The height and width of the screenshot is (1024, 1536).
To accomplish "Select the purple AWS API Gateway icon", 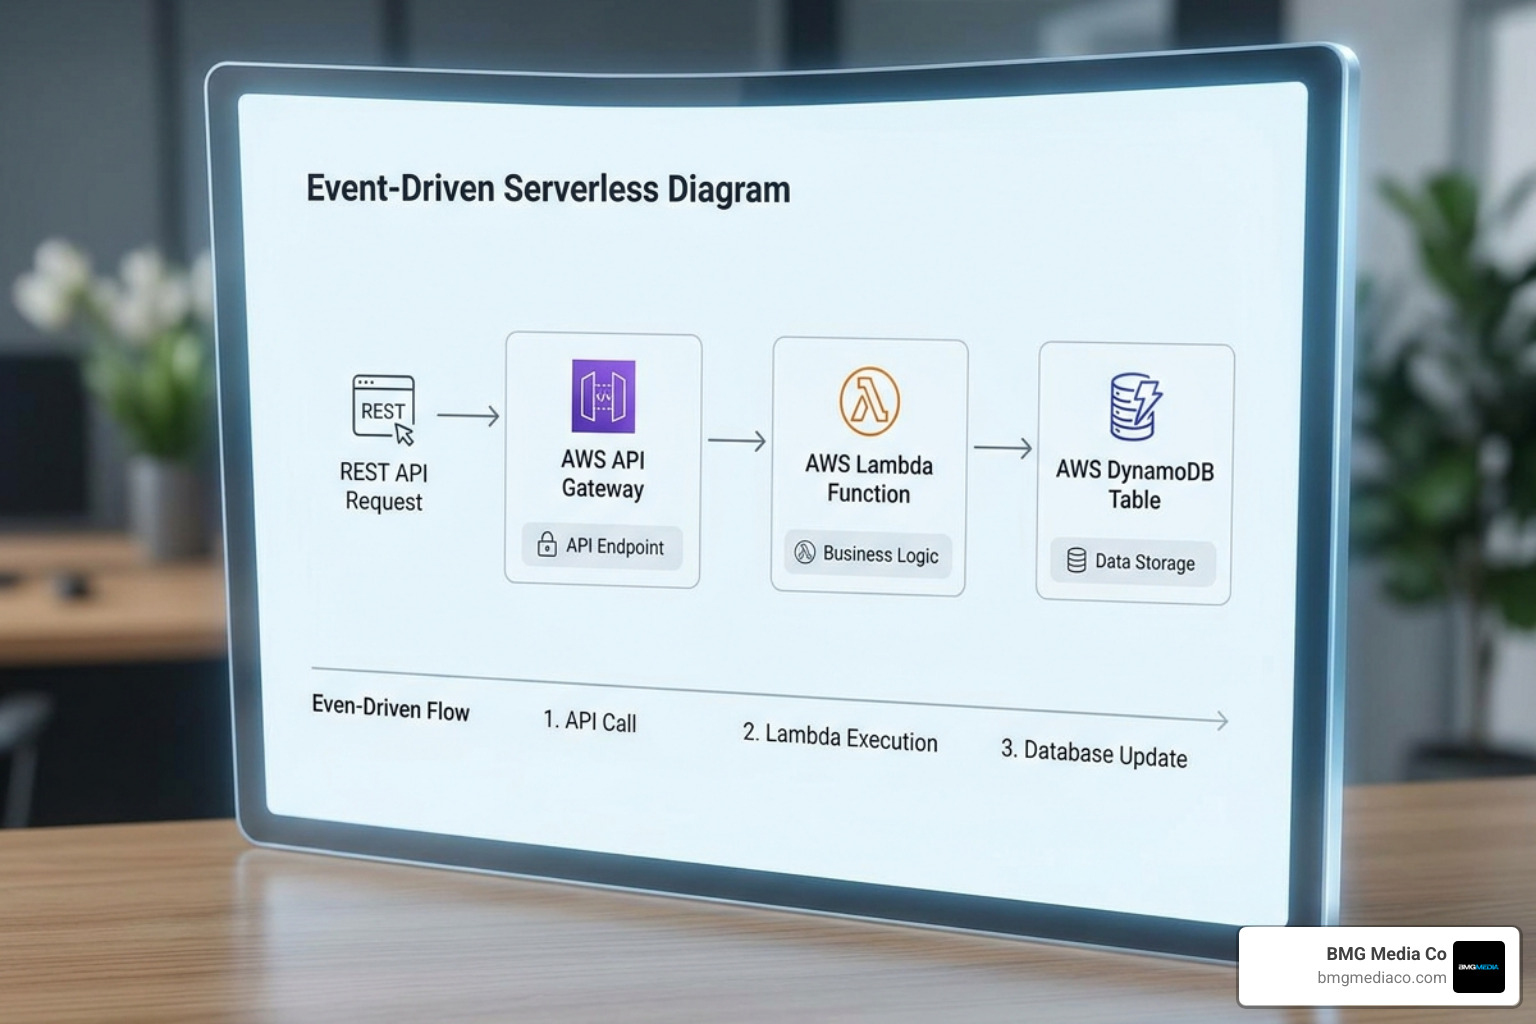I will tap(603, 396).
